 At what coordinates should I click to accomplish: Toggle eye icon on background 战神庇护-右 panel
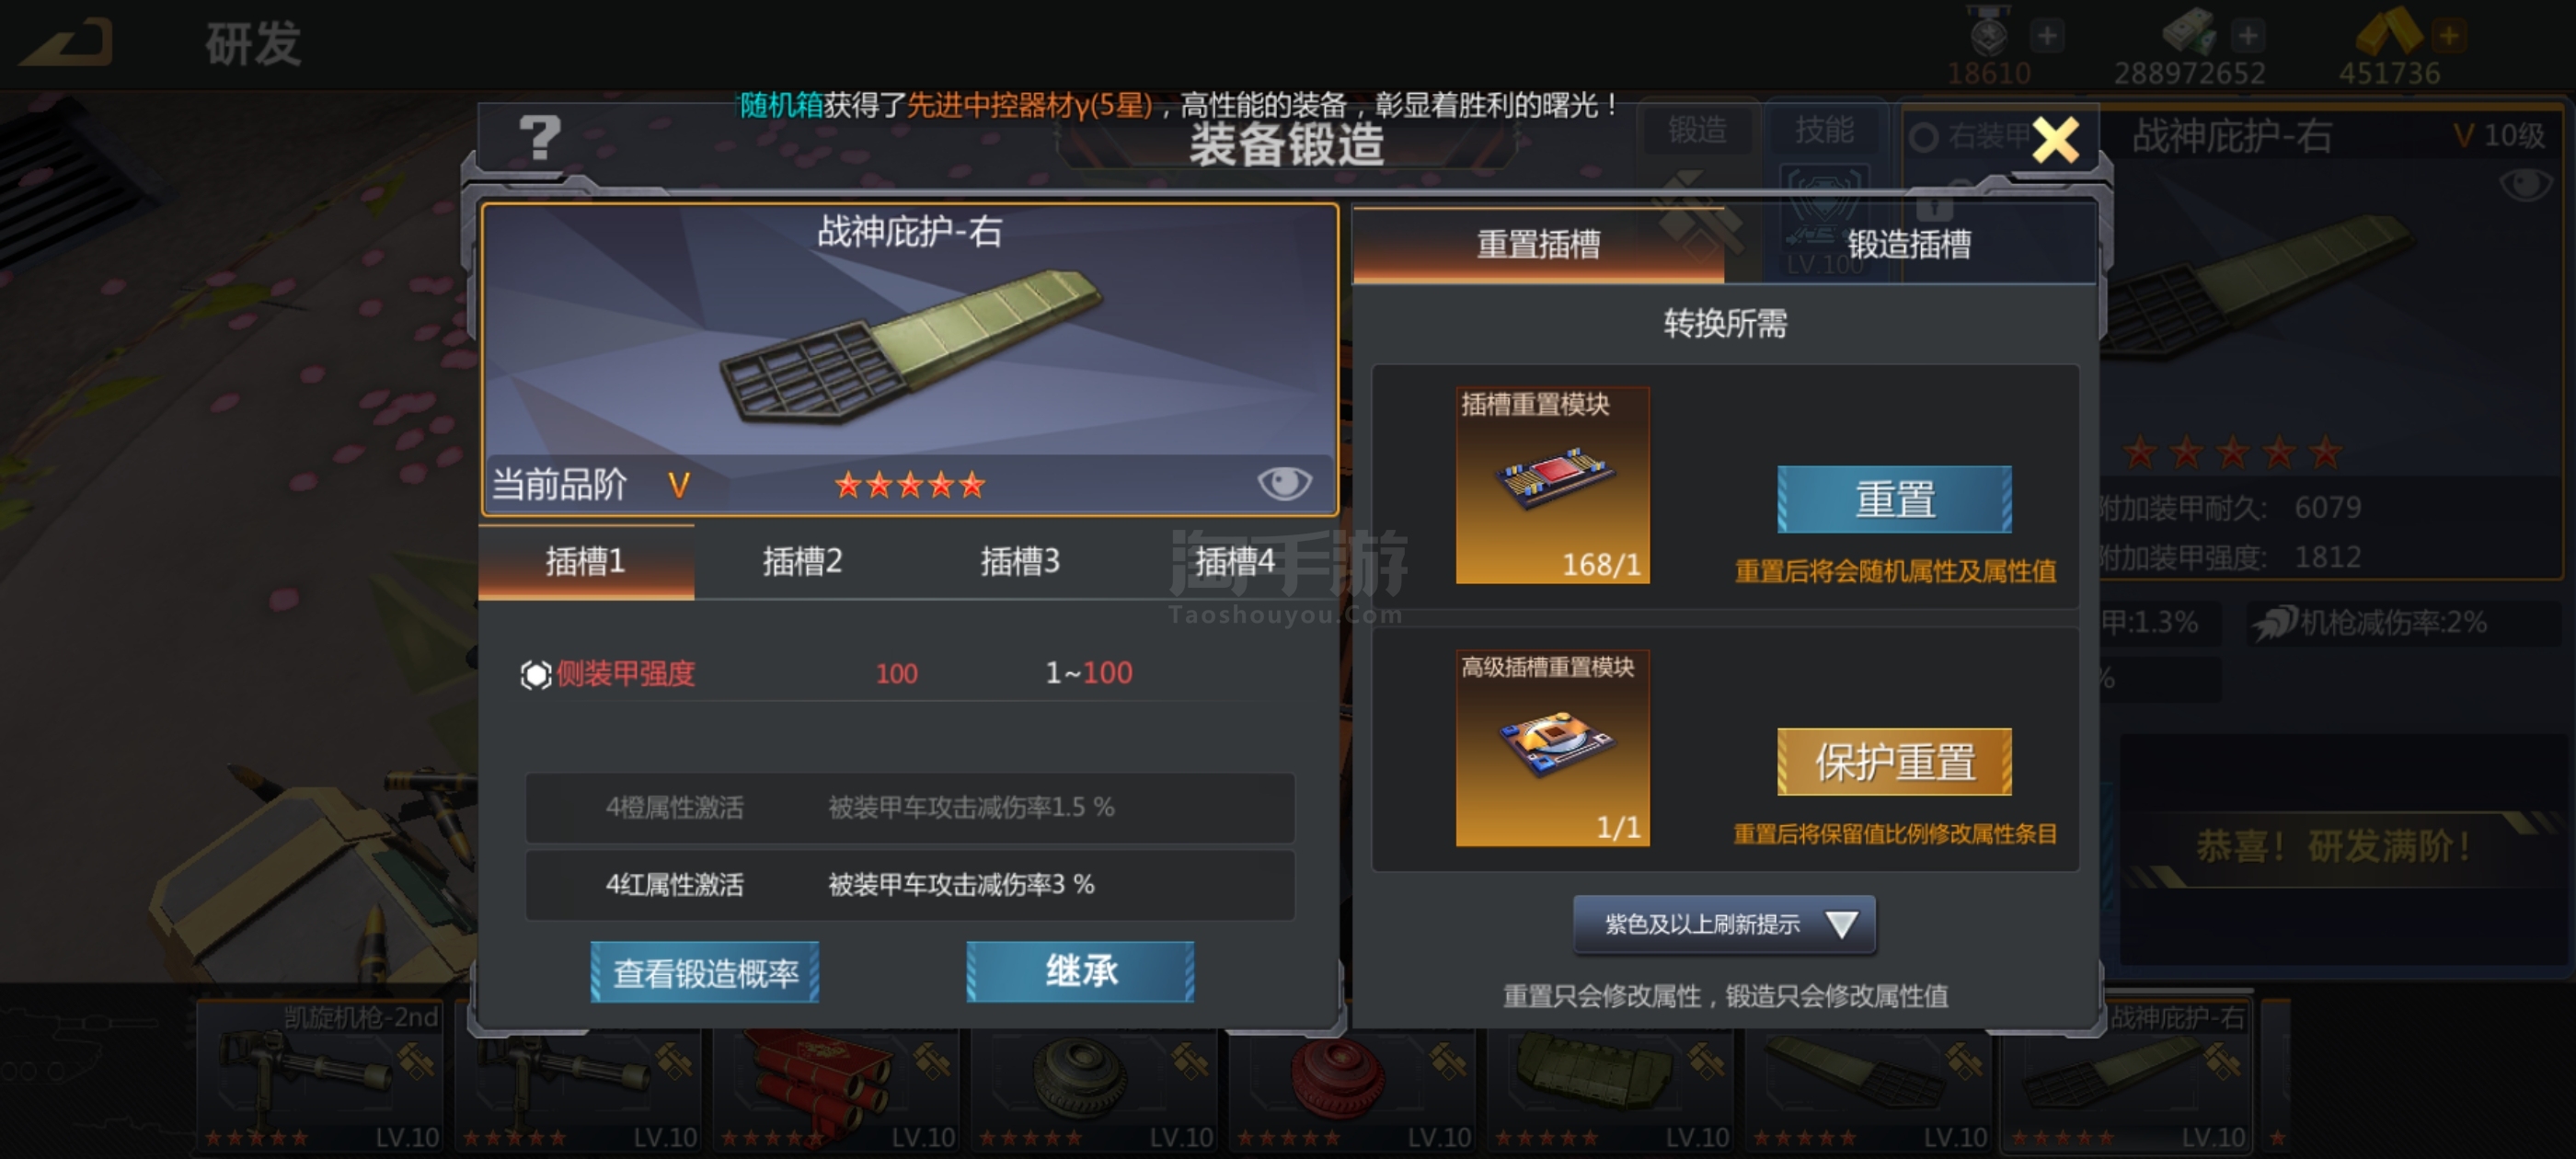pyautogui.click(x=2525, y=185)
